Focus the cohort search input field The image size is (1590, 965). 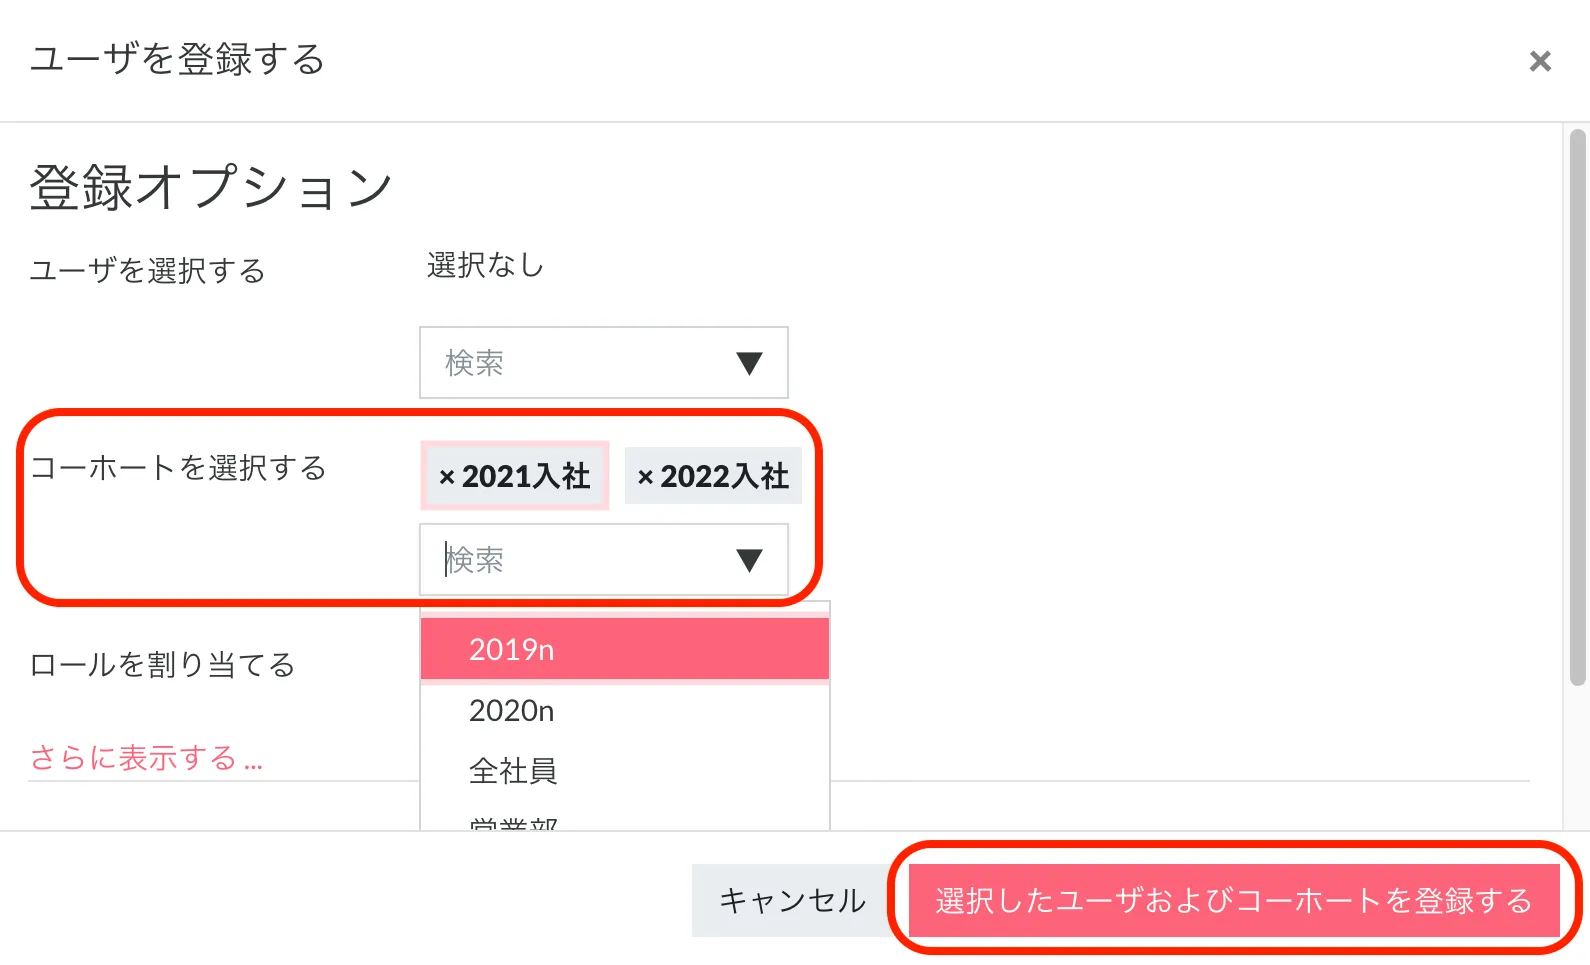tap(580, 560)
